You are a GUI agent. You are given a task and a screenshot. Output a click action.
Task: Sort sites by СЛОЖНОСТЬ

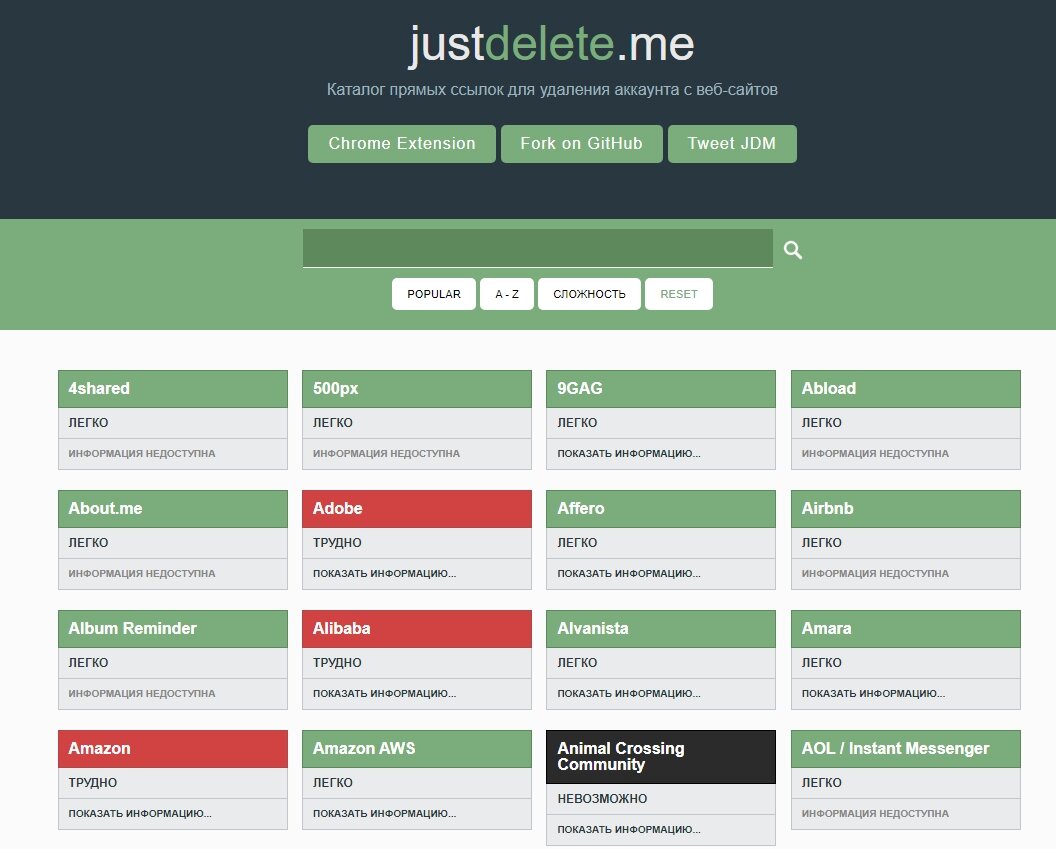(589, 294)
